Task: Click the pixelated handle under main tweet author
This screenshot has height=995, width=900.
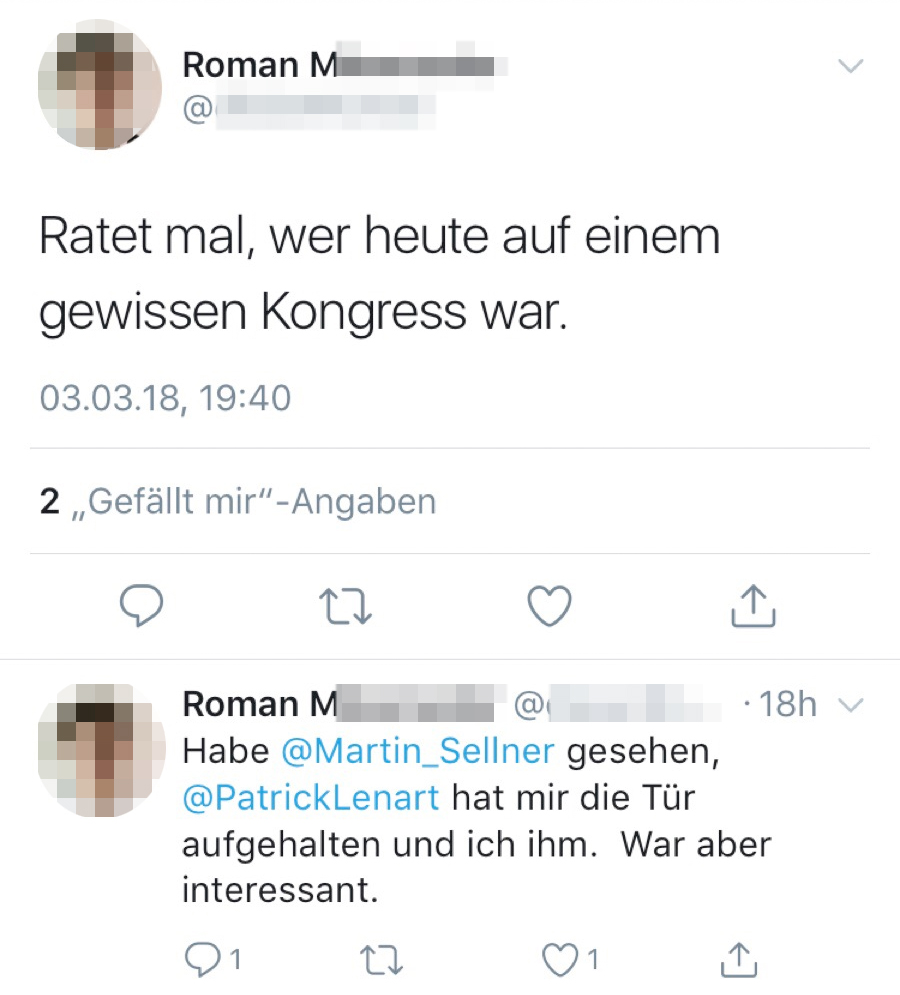Action: tap(309, 110)
